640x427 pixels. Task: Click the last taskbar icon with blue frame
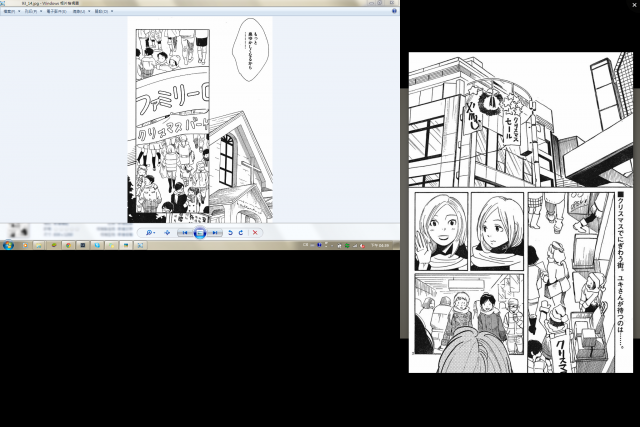140,245
